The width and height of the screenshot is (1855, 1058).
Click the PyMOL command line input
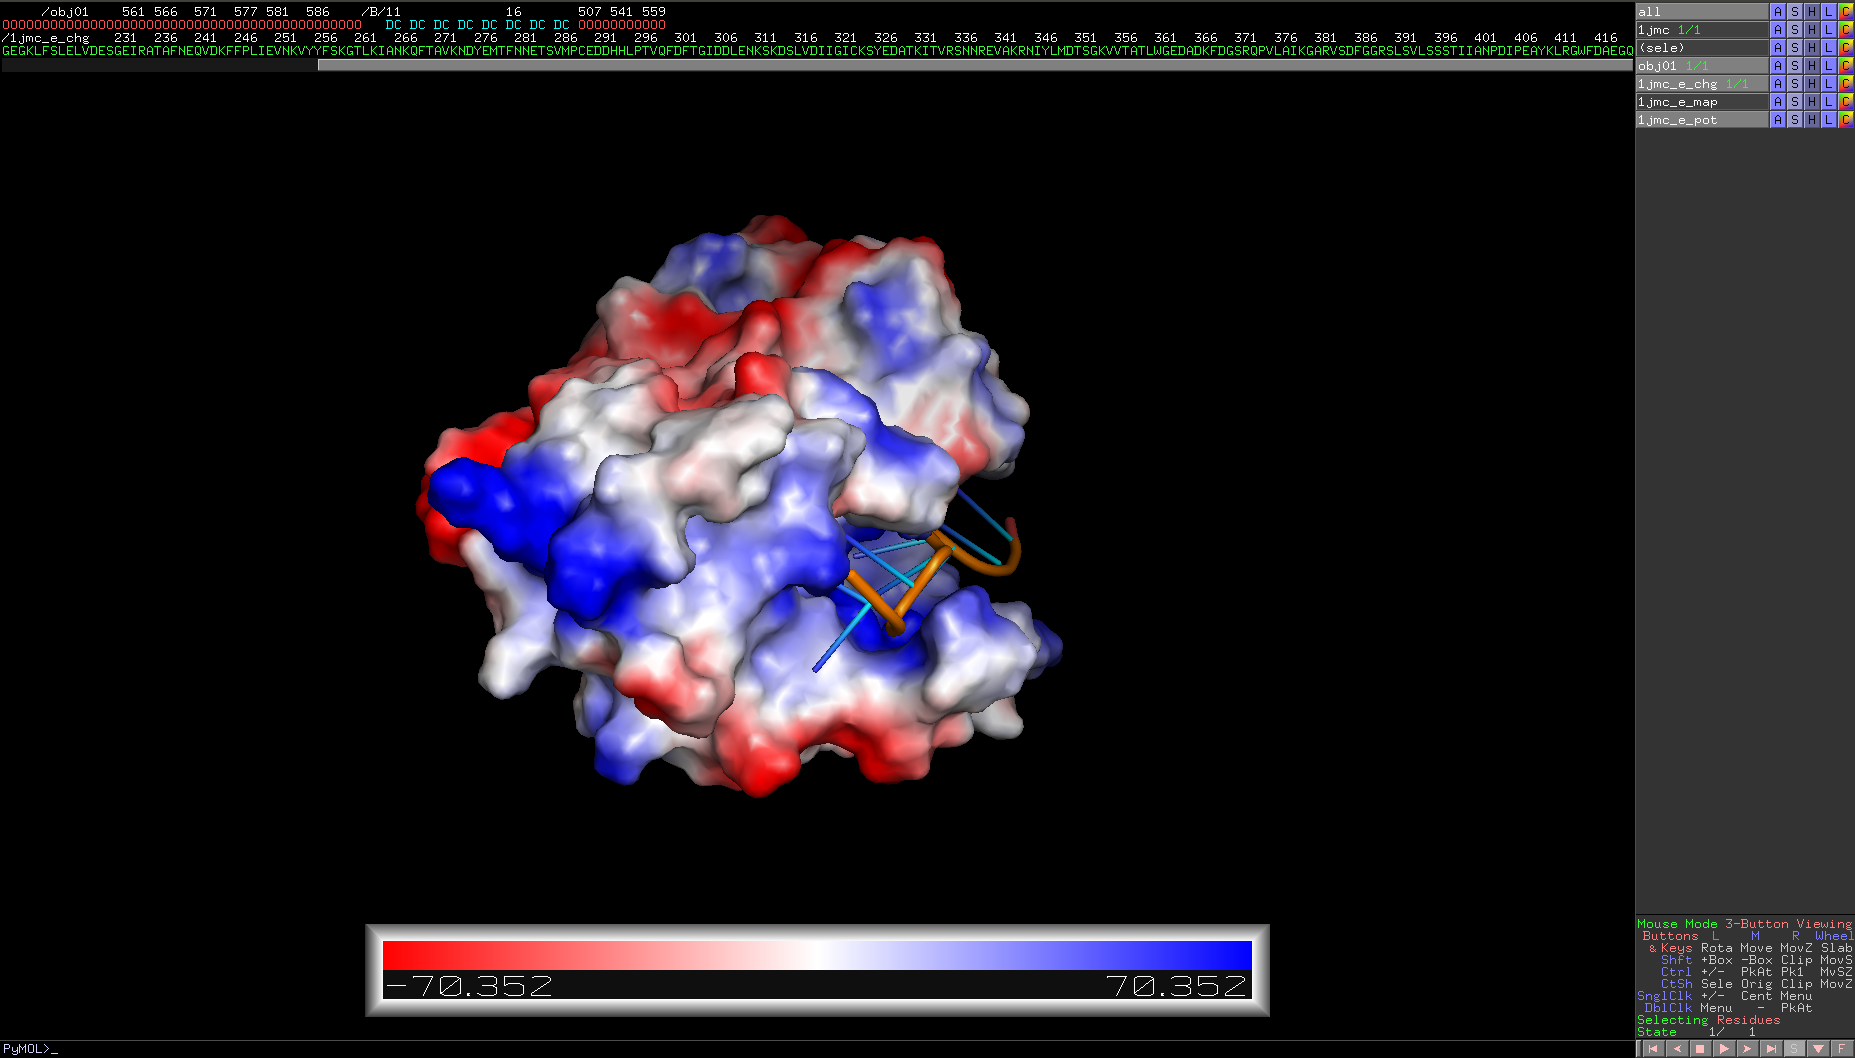pos(816,1049)
